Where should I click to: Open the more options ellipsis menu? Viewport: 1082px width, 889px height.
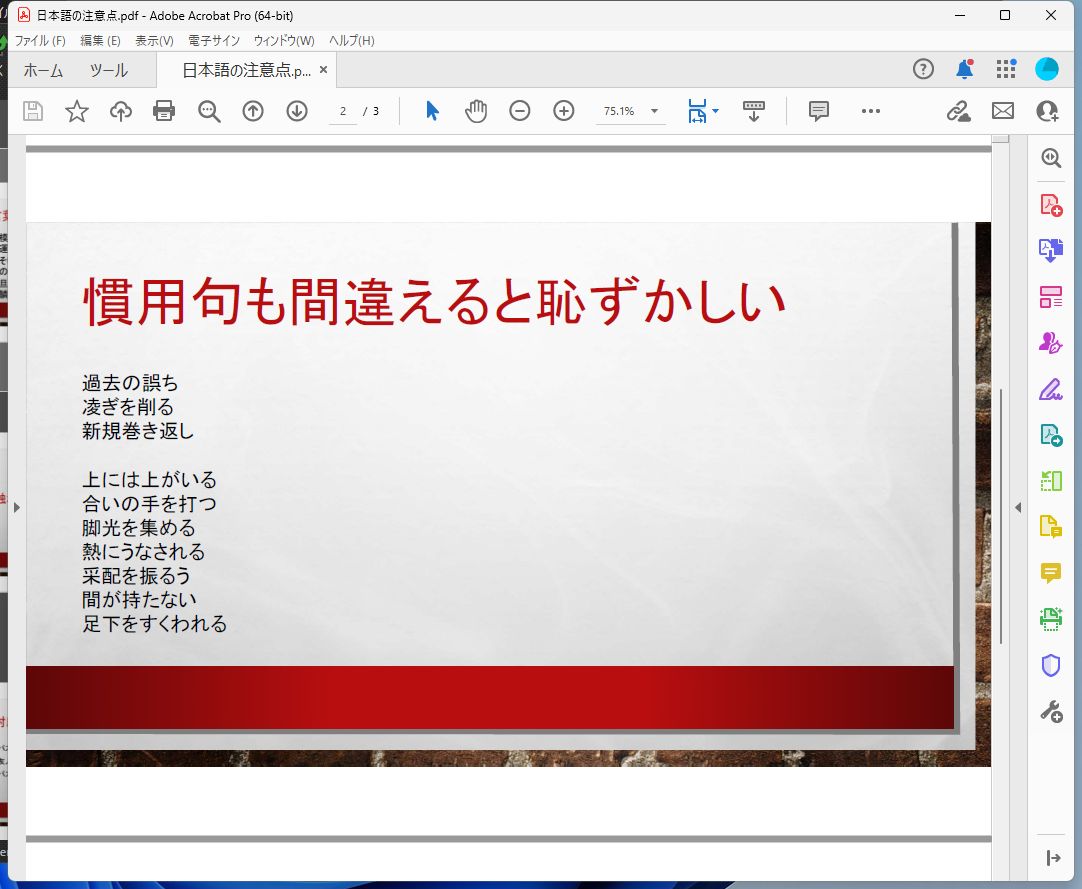[871, 111]
